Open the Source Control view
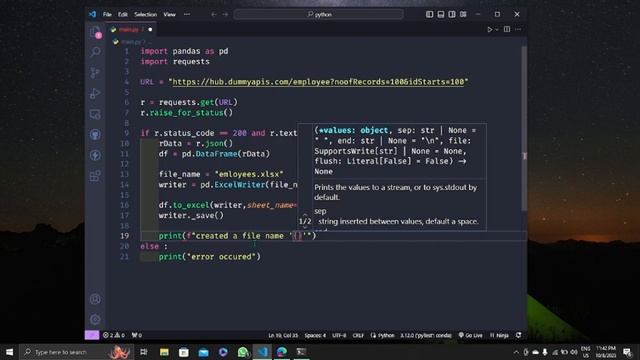The height and width of the screenshot is (360, 640). pyautogui.click(x=95, y=73)
